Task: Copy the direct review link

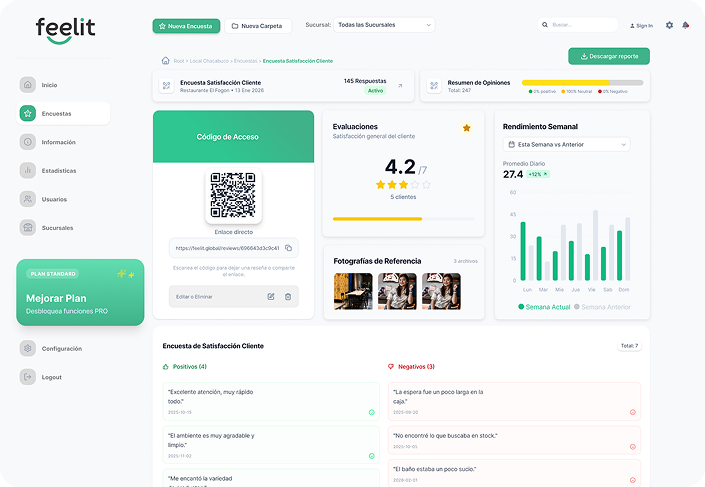Action: (x=288, y=248)
